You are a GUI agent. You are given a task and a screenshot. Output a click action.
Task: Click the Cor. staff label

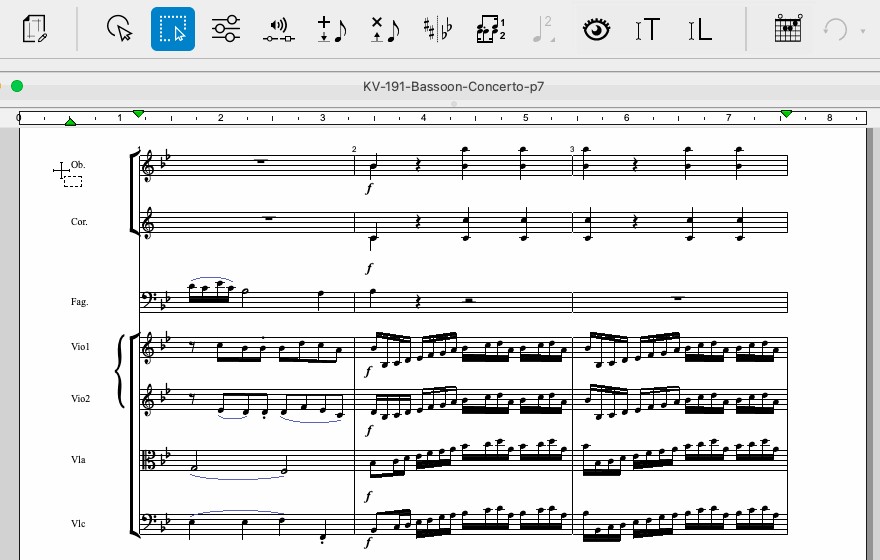79,222
